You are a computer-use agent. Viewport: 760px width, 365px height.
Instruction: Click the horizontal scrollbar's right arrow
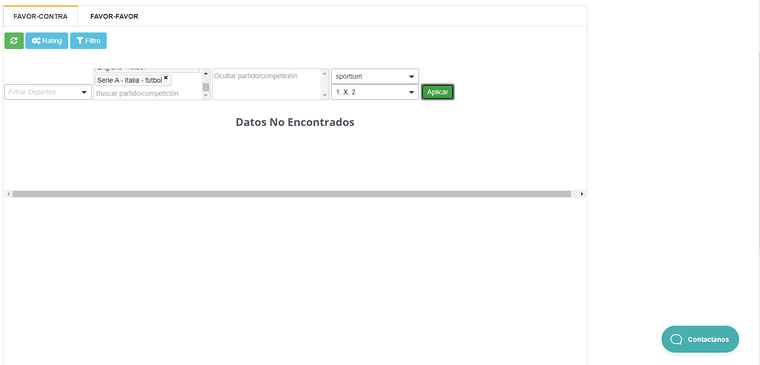[582, 194]
